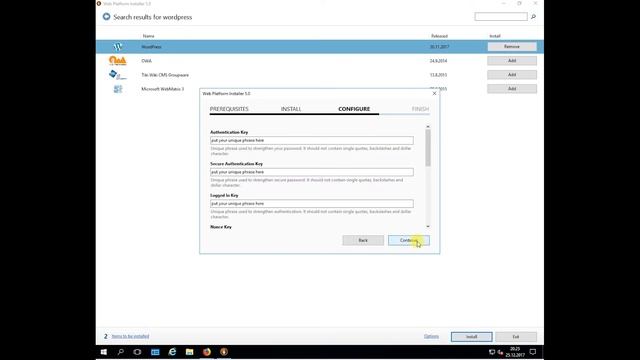Click the taskbar clock and date

click(x=515, y=352)
